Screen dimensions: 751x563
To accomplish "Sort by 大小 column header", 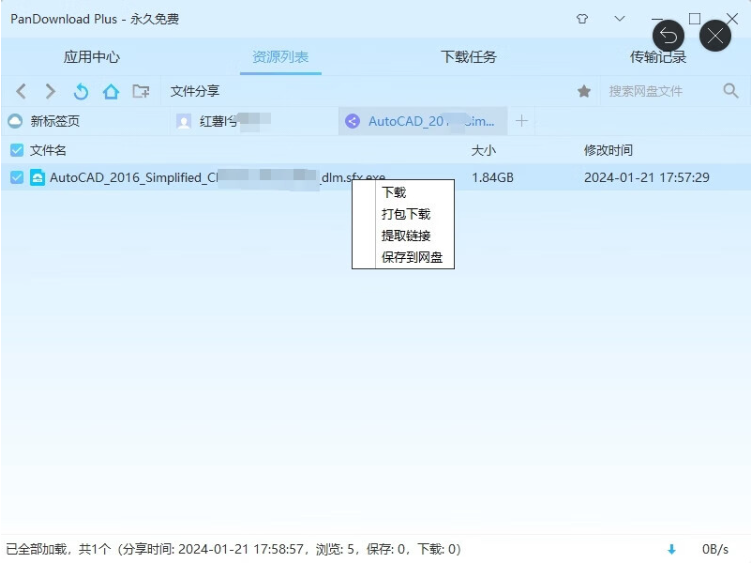I will tap(483, 150).
